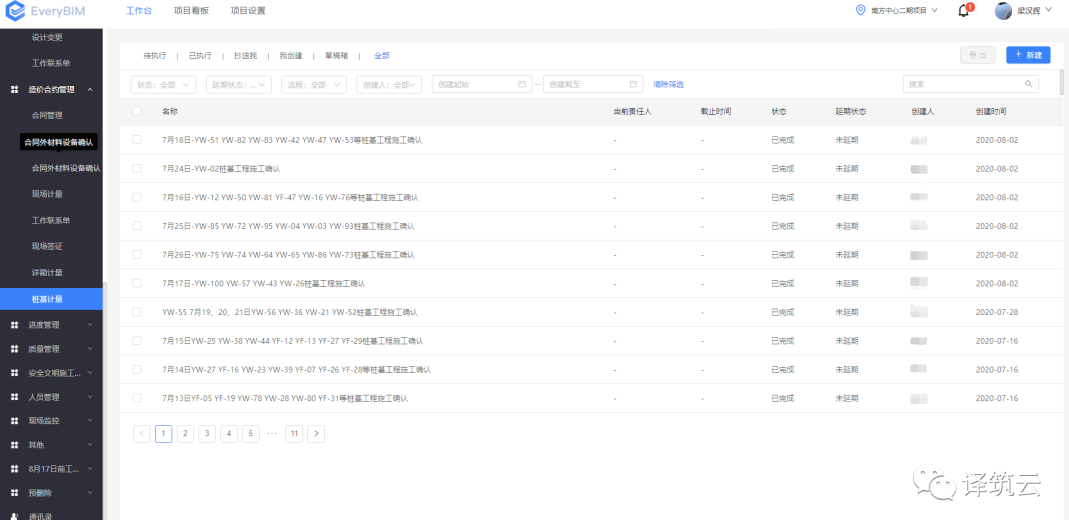This screenshot has height=520, width=1069.
Task: Click the grid icon beside 造价合约管理
Action: [x=14, y=89]
